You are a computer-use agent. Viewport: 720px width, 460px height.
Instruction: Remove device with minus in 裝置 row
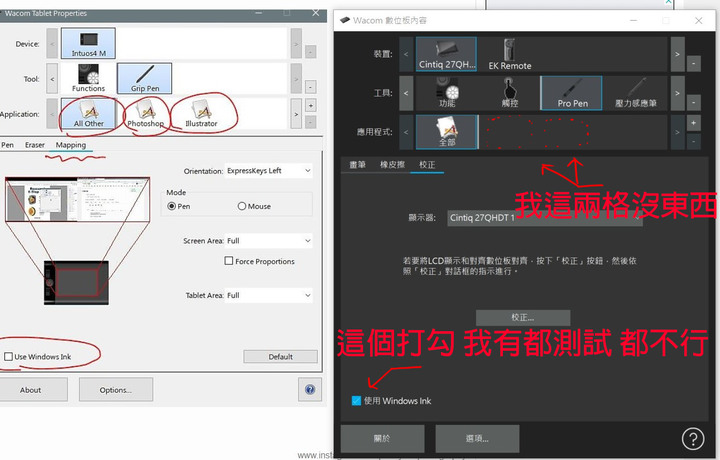click(693, 63)
